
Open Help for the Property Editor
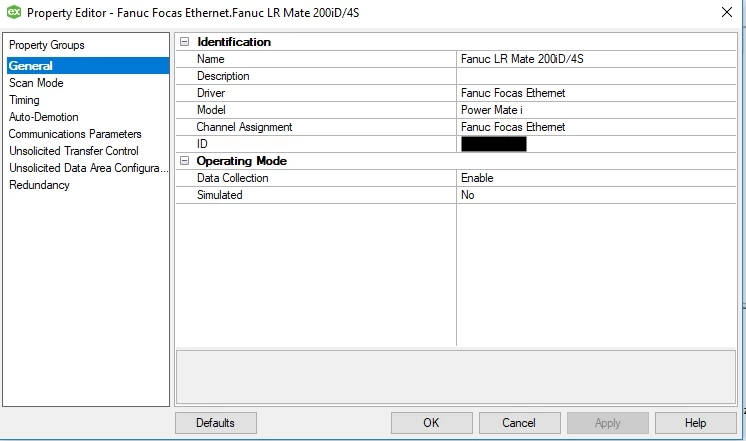click(x=696, y=423)
